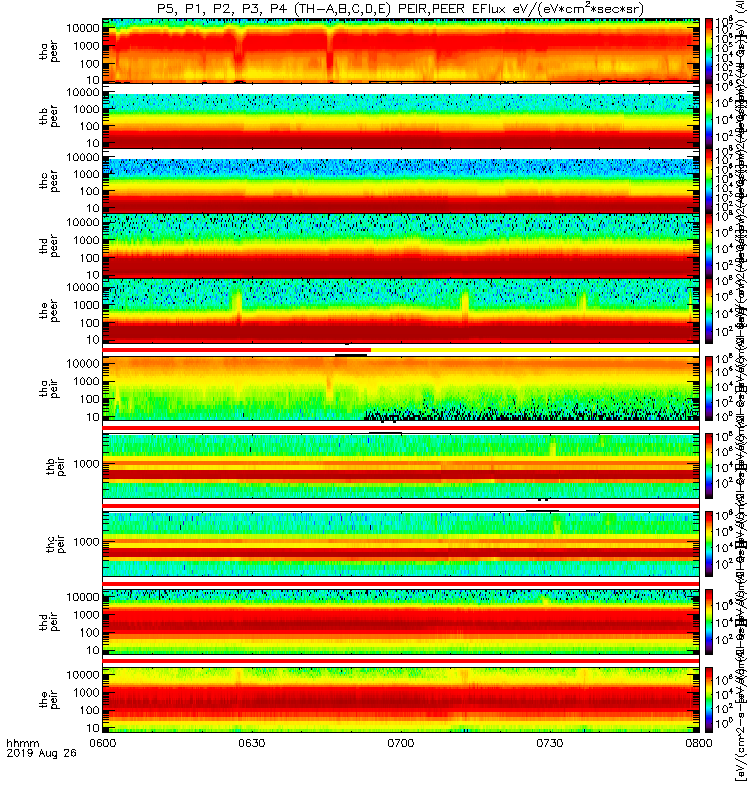Select the 'thd peir' panel label
The width and height of the screenshot is (750, 800).
pos(49,622)
